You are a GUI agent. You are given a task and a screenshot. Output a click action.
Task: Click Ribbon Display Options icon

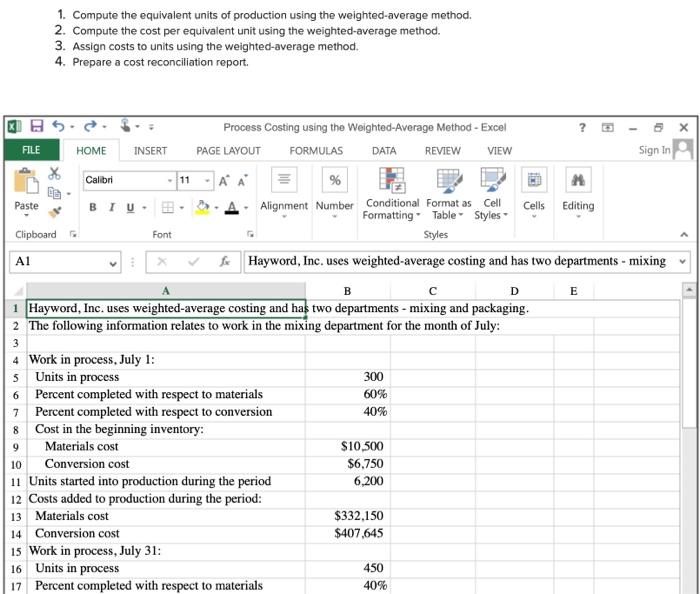click(608, 128)
